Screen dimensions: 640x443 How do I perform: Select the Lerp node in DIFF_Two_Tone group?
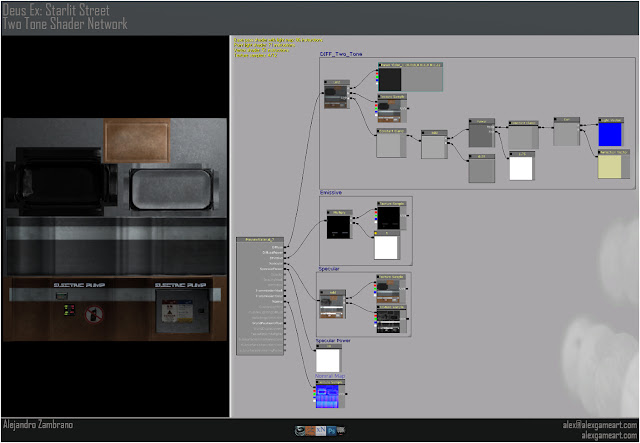(337, 94)
